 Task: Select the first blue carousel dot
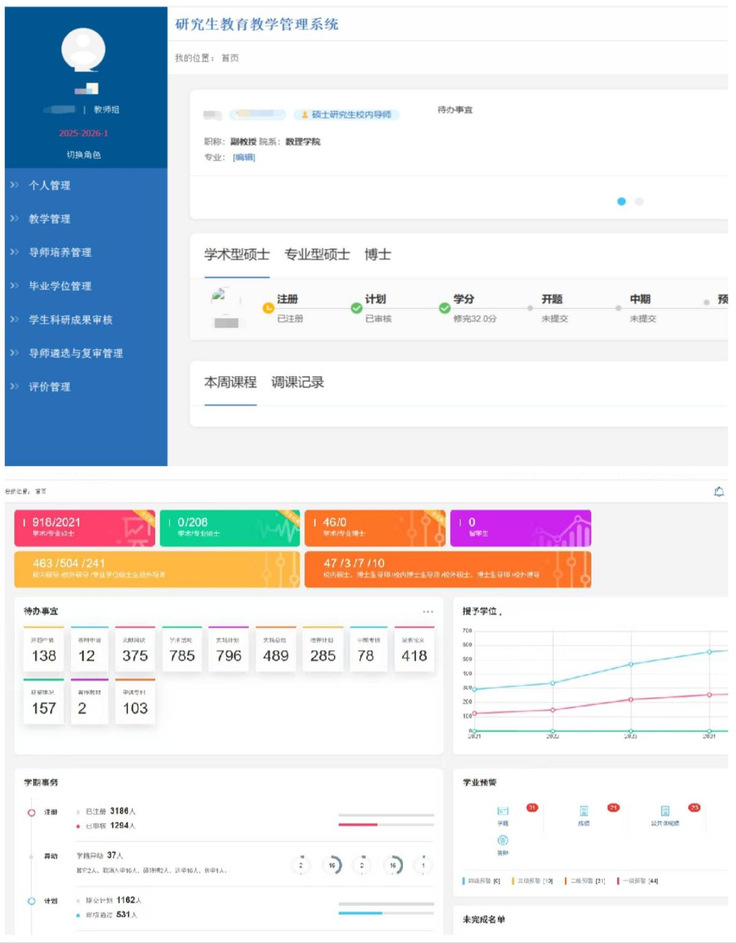click(x=621, y=201)
